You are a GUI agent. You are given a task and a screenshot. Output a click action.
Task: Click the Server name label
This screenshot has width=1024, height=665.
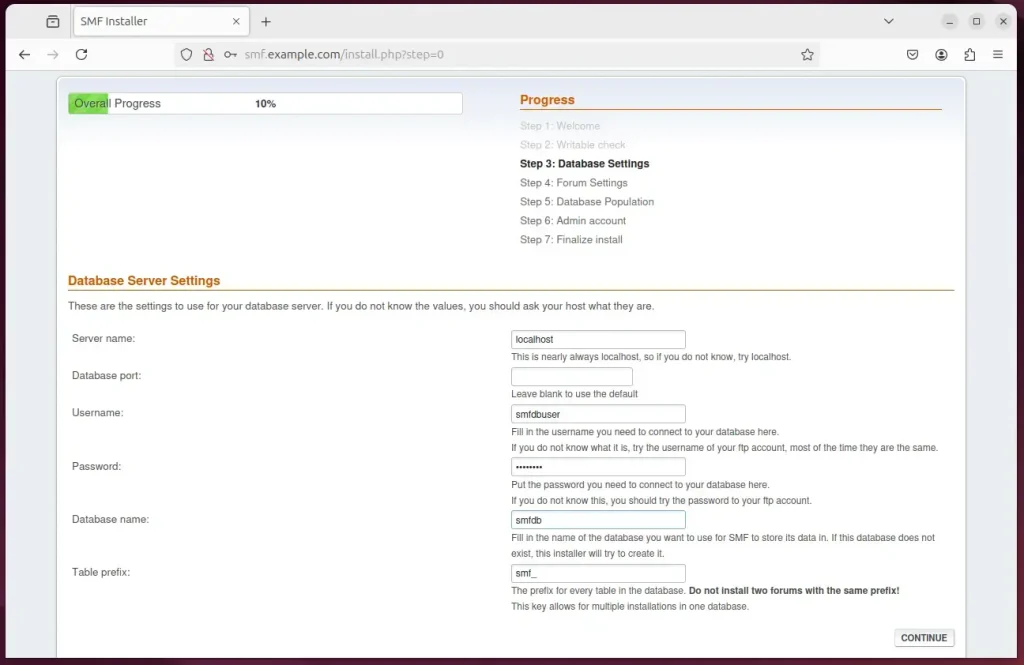point(103,338)
